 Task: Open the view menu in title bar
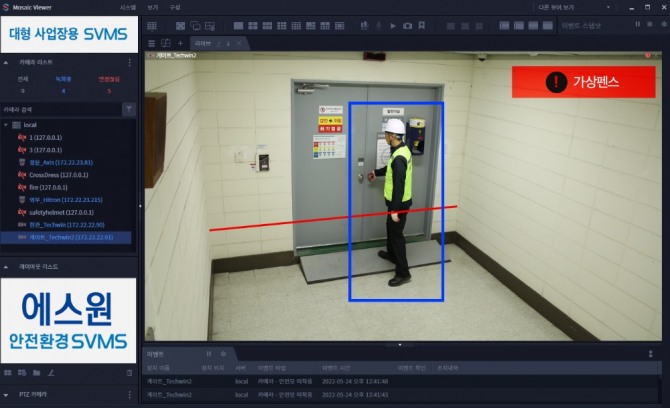(x=153, y=7)
